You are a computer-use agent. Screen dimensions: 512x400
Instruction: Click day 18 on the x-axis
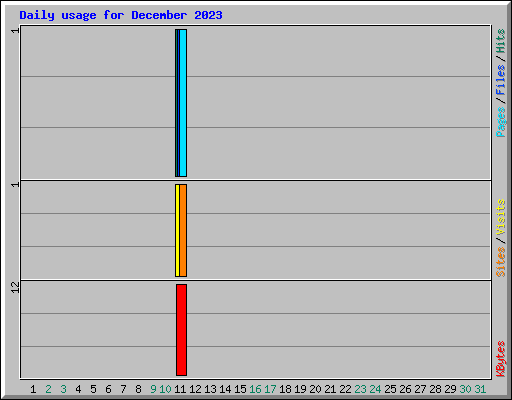tap(285, 389)
